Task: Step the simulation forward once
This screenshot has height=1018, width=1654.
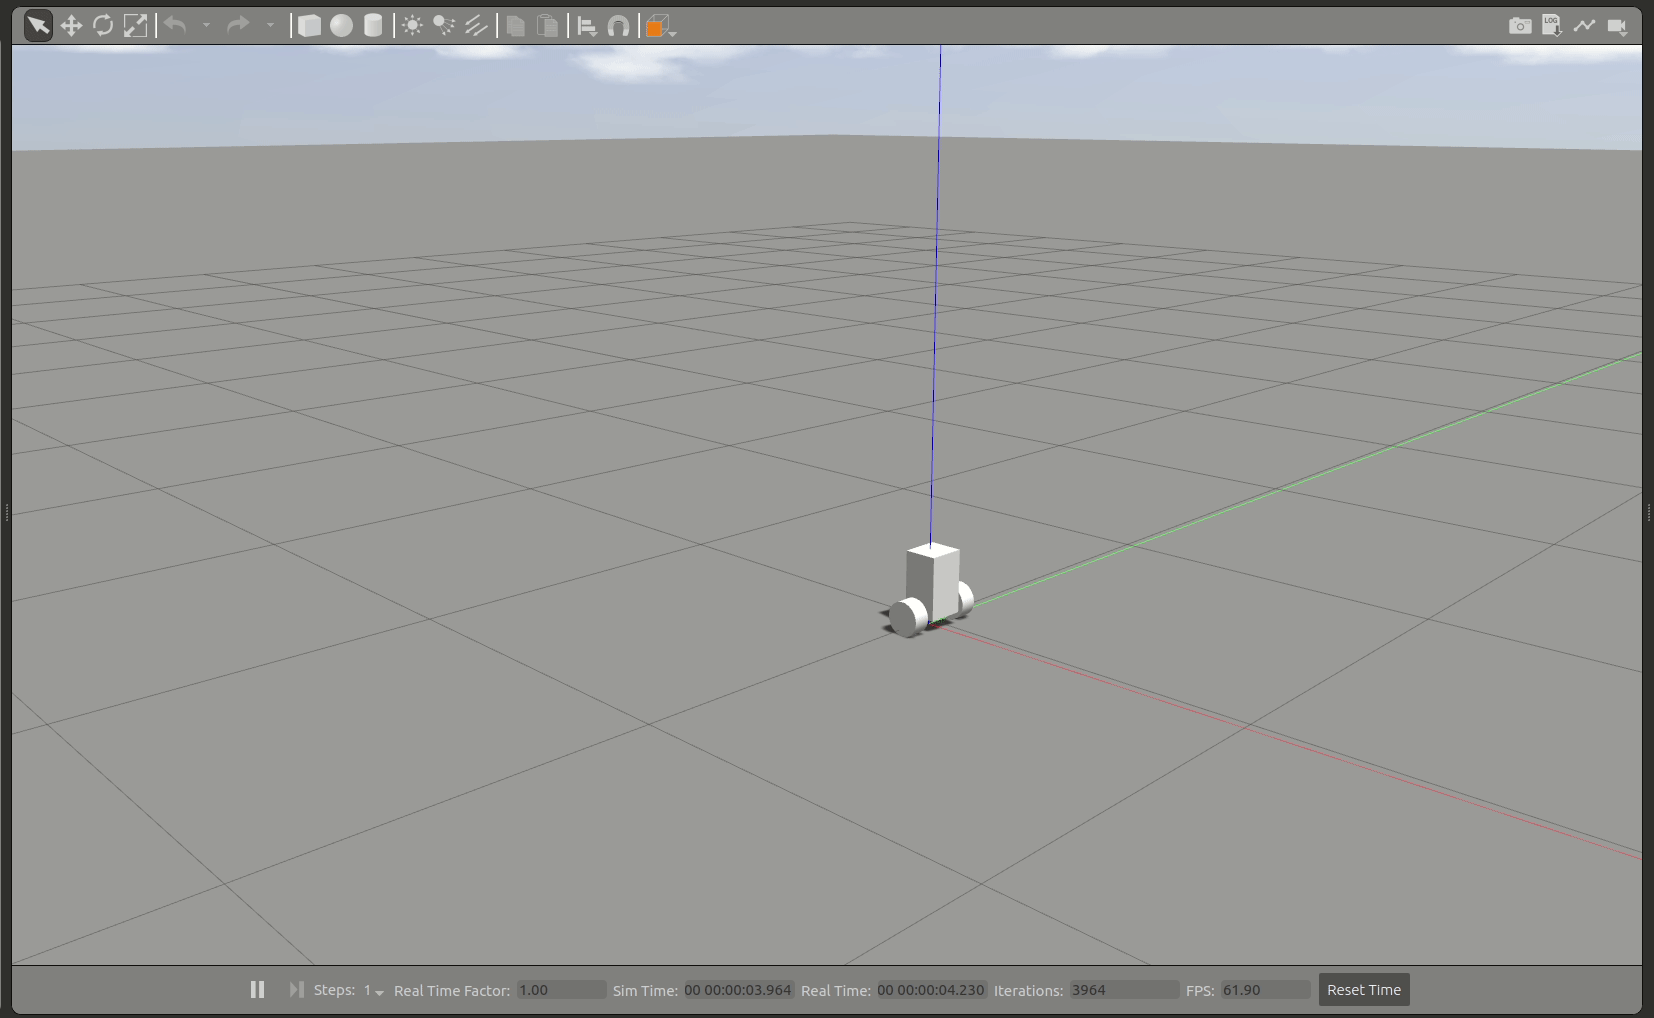Action: (x=296, y=989)
